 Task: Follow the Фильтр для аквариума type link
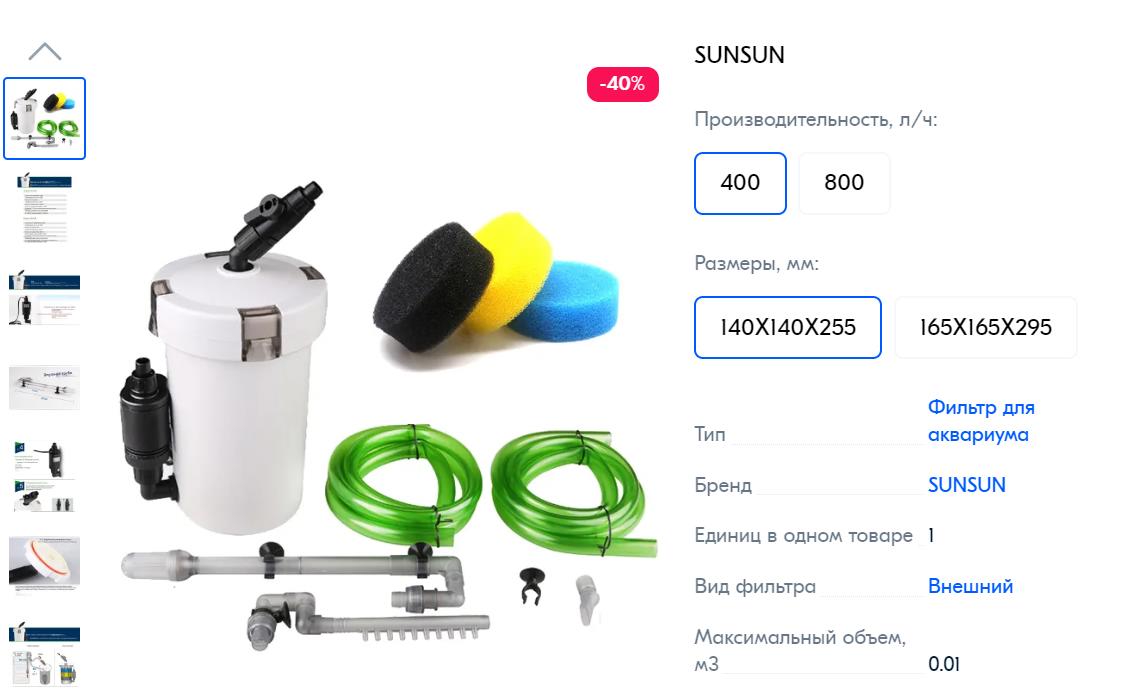click(981, 421)
